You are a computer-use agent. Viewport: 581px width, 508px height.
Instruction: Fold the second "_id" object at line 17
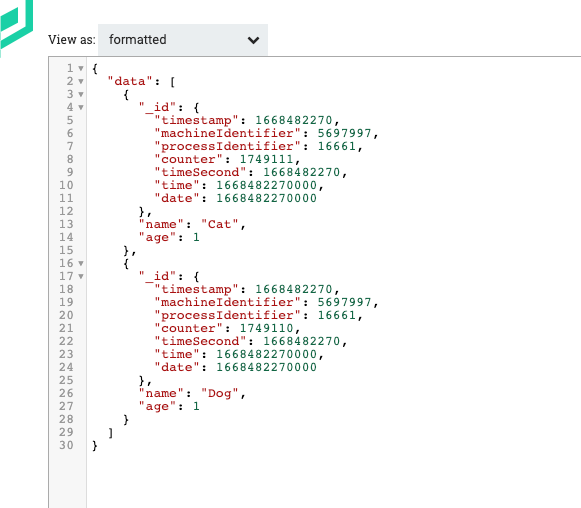81,276
